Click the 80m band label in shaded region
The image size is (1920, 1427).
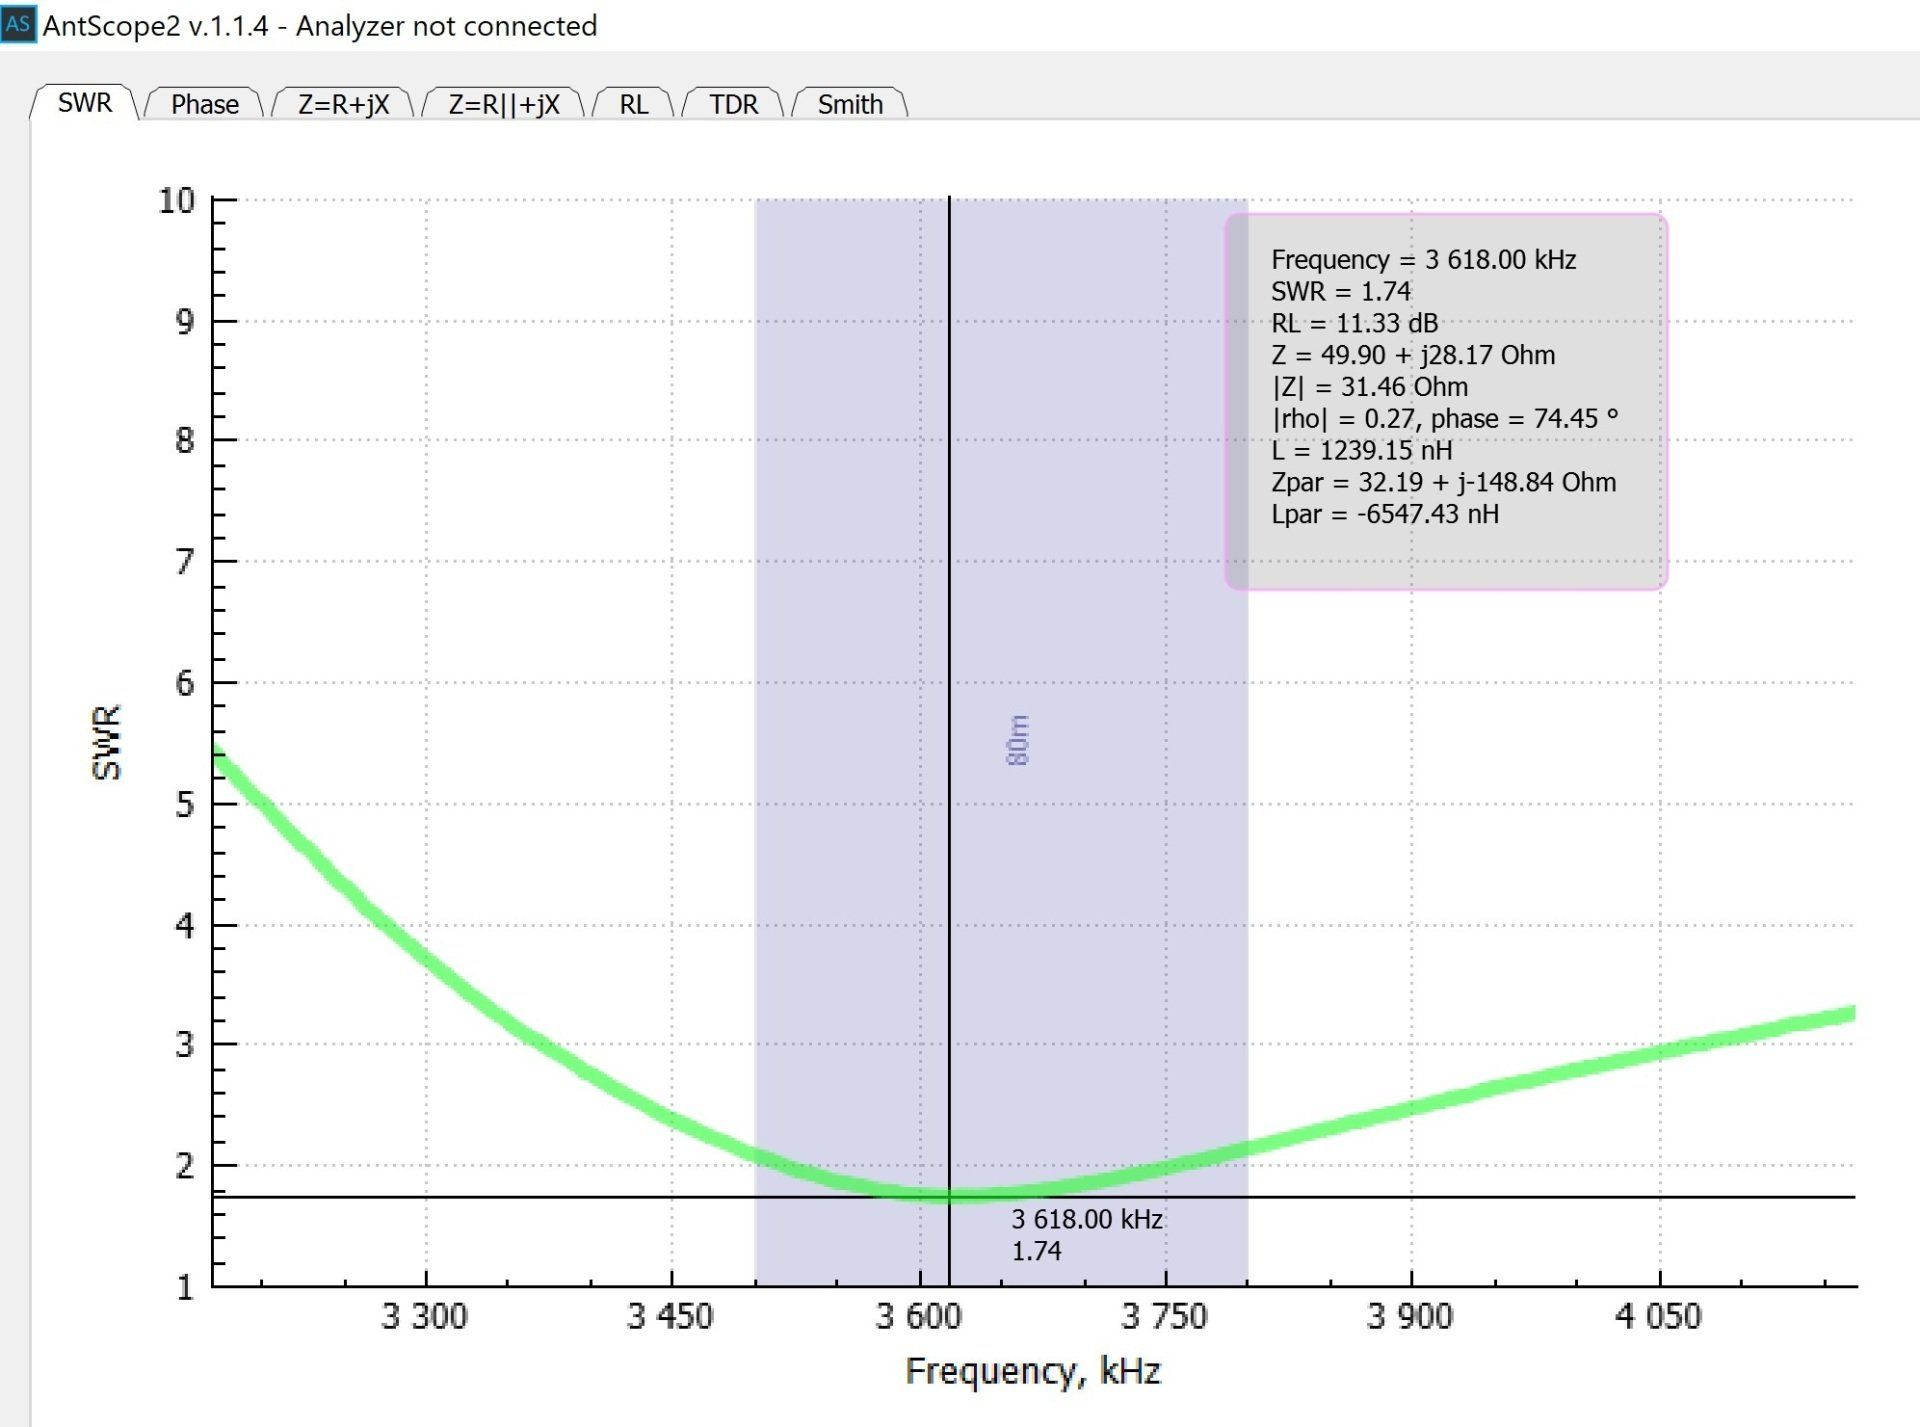click(x=1017, y=740)
